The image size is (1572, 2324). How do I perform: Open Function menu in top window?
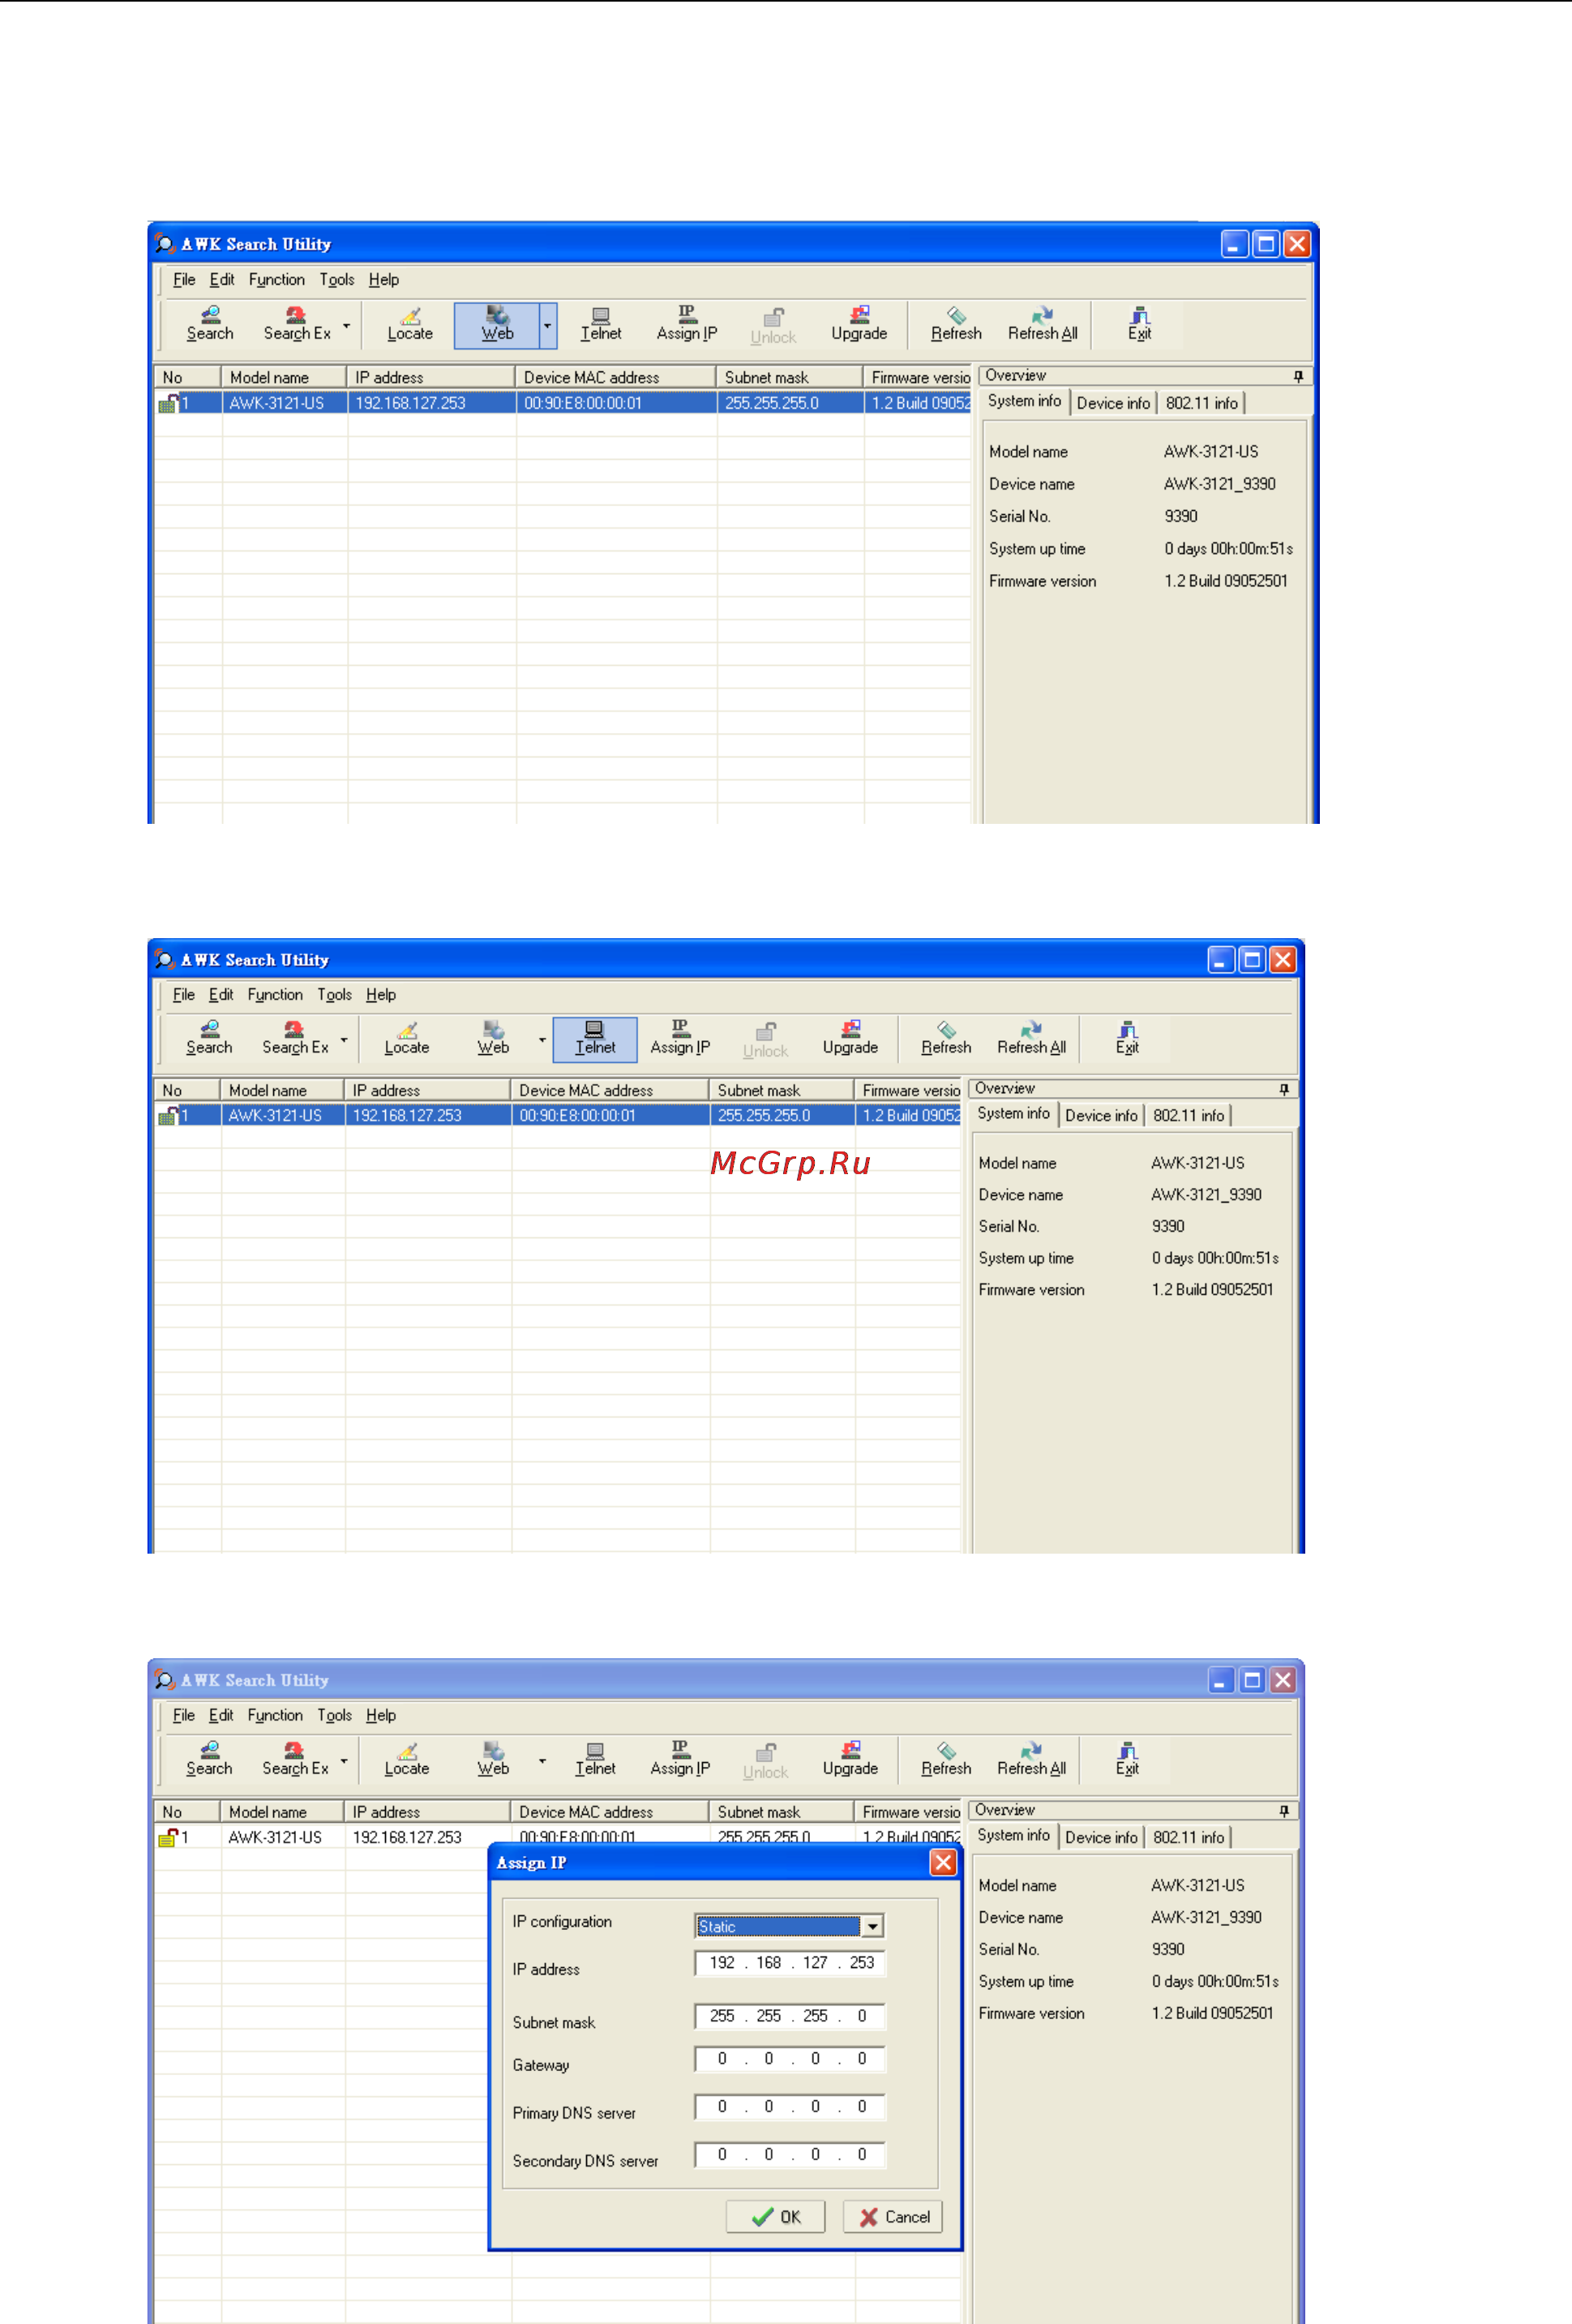pyautogui.click(x=277, y=280)
